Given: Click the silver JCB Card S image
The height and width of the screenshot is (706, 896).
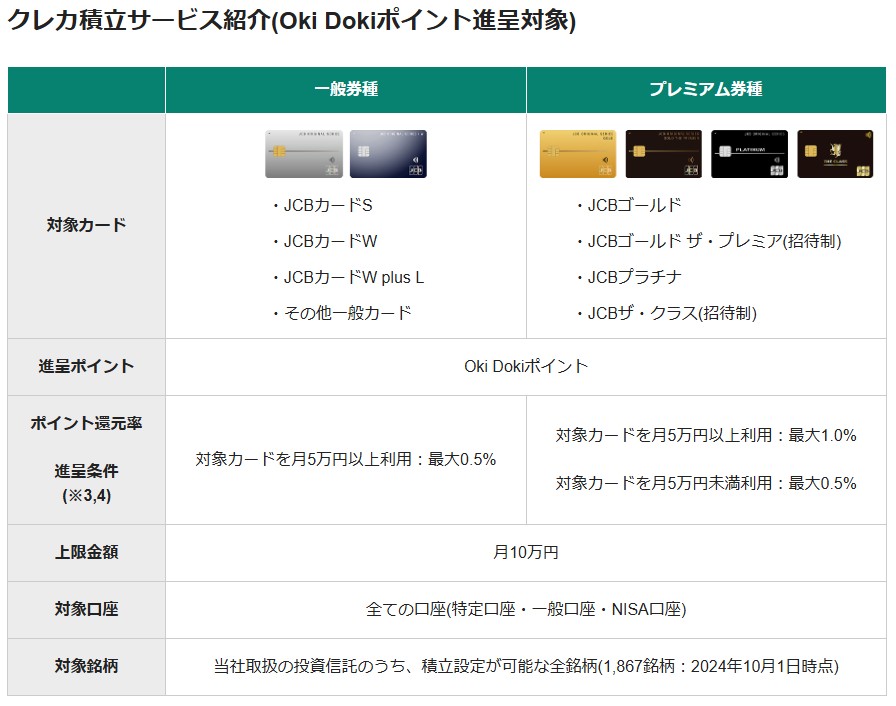Looking at the screenshot, I should tap(303, 154).
